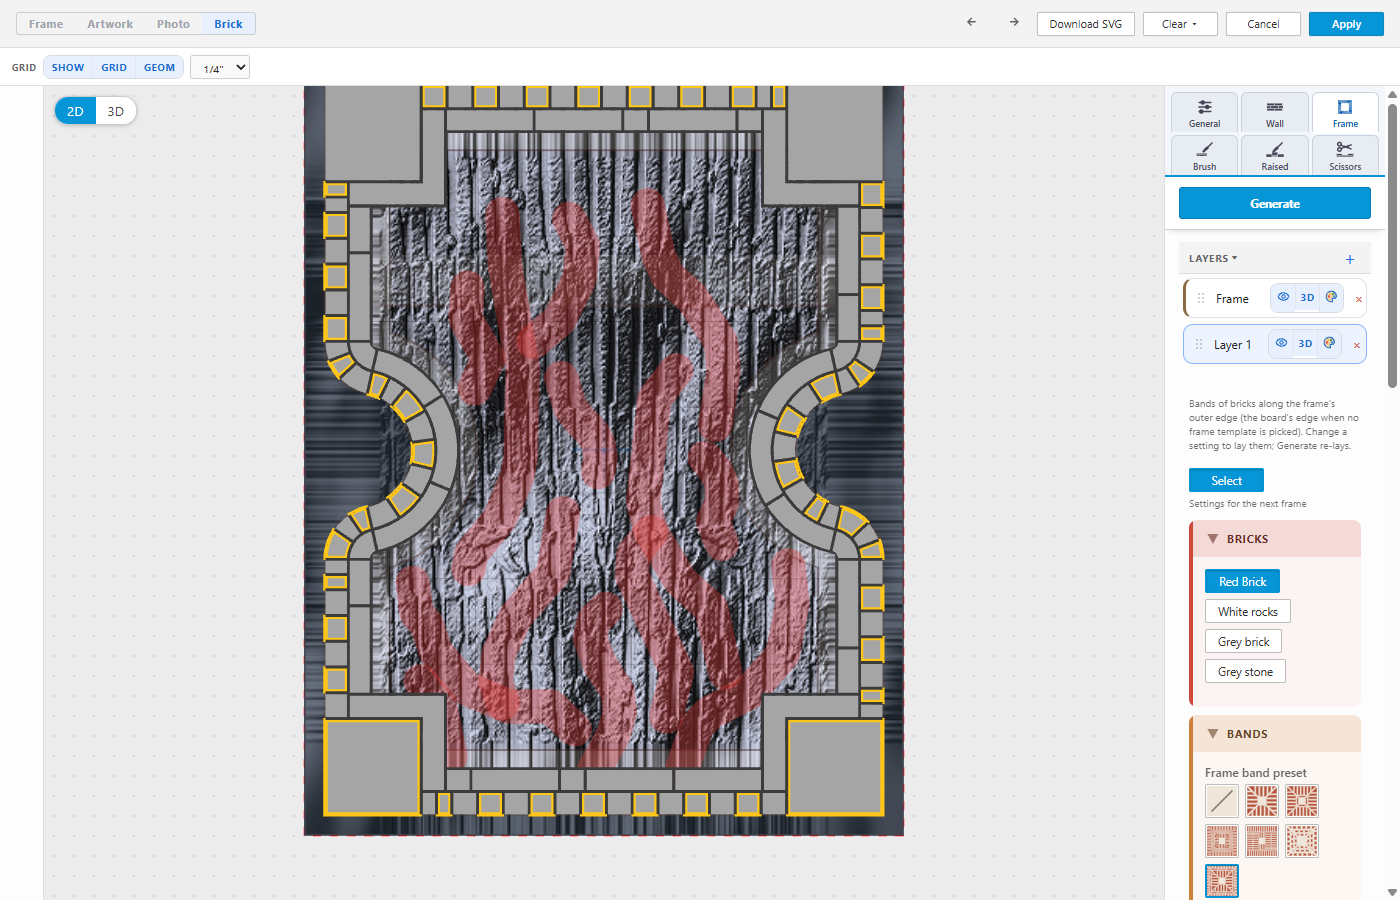This screenshot has height=900, width=1400.
Task: Select the blue-outlined active band preset
Action: (x=1222, y=881)
